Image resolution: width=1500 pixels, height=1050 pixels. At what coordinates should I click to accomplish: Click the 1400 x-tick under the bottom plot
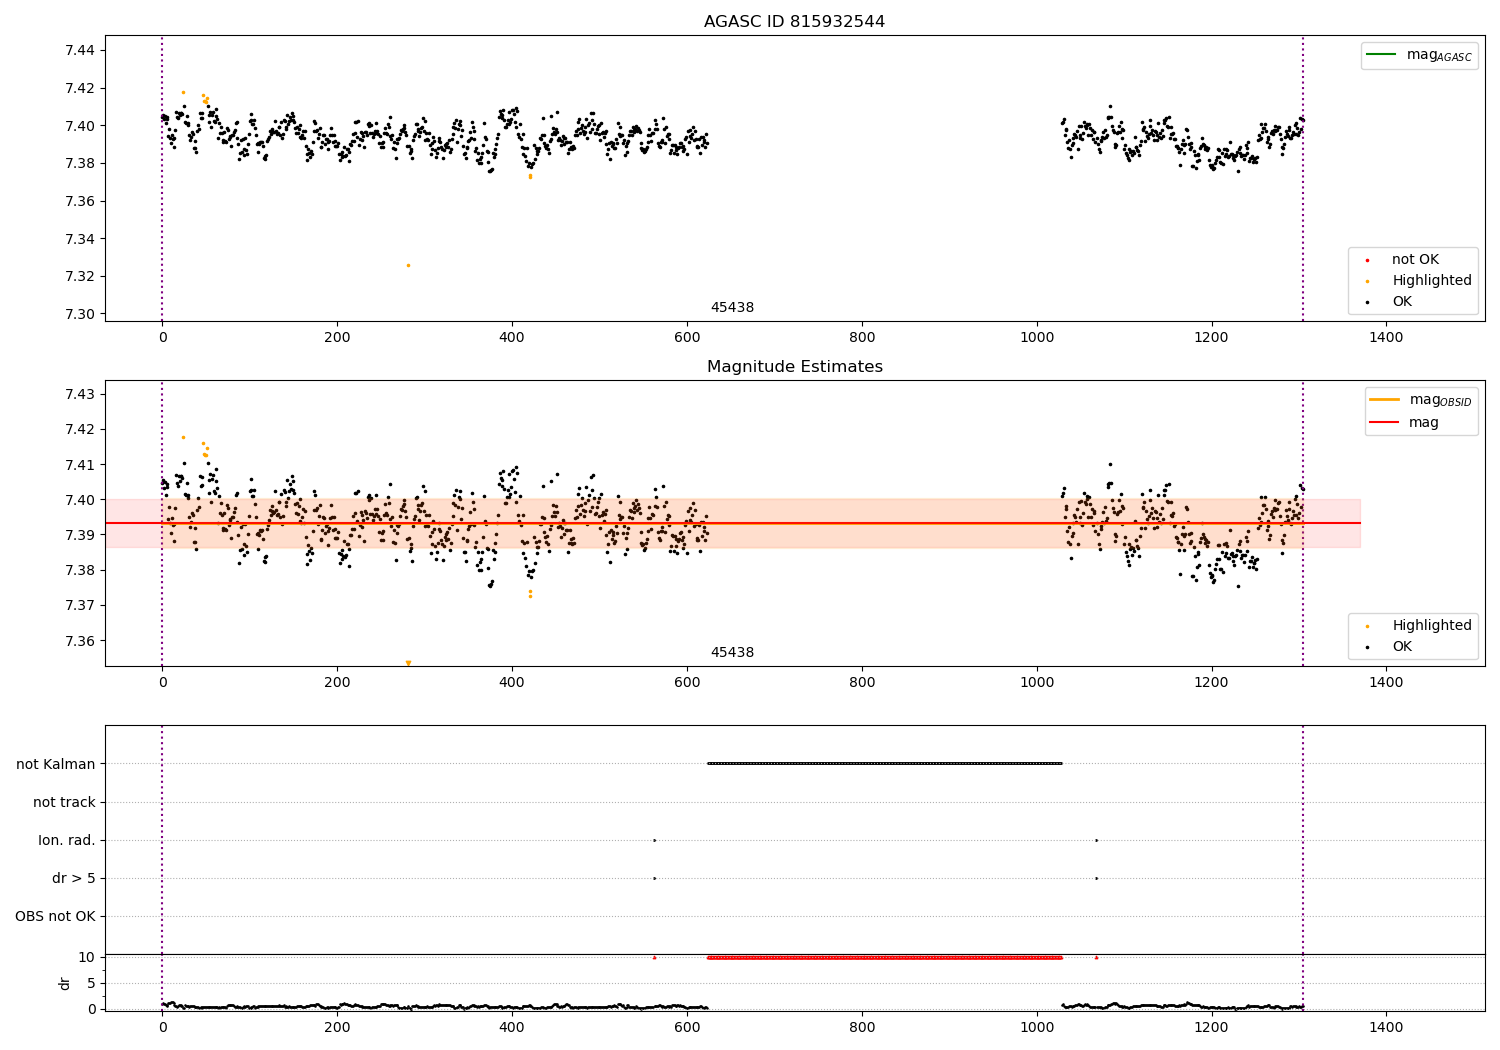coord(1386,1027)
